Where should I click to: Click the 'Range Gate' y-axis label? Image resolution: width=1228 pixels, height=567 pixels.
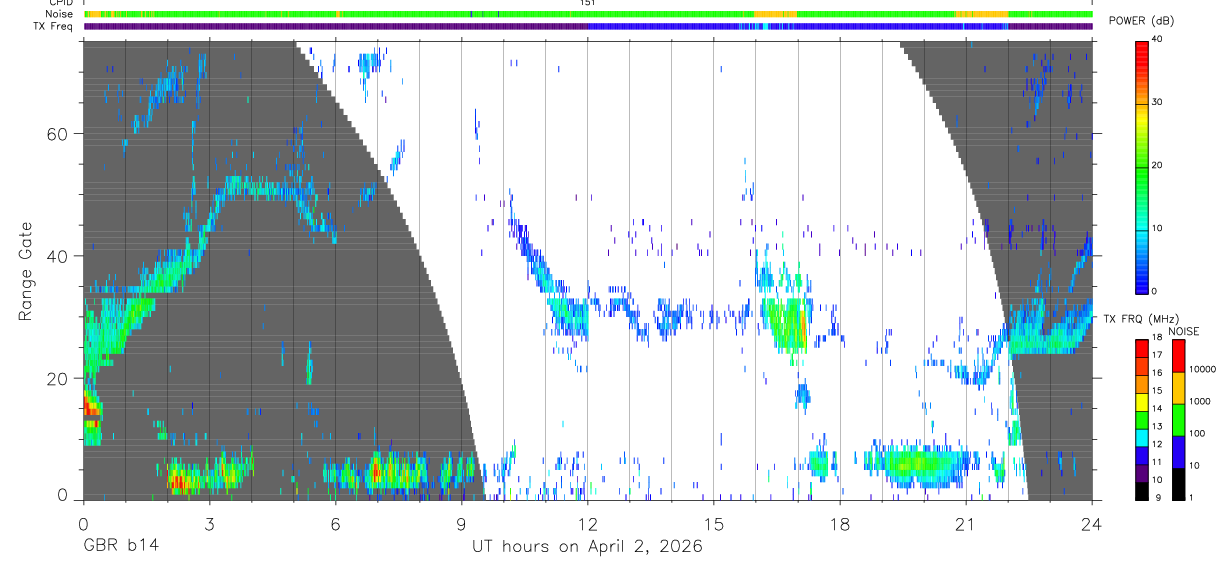click(26, 271)
